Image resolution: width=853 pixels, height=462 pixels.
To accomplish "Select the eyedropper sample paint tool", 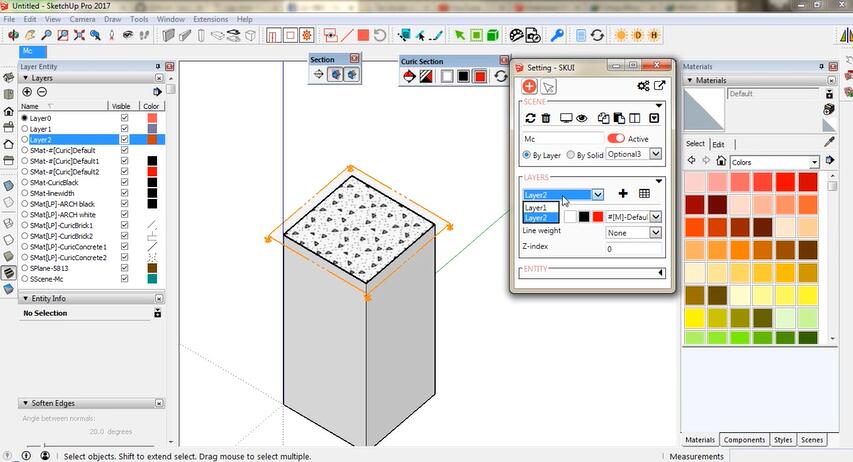I will coord(829,143).
